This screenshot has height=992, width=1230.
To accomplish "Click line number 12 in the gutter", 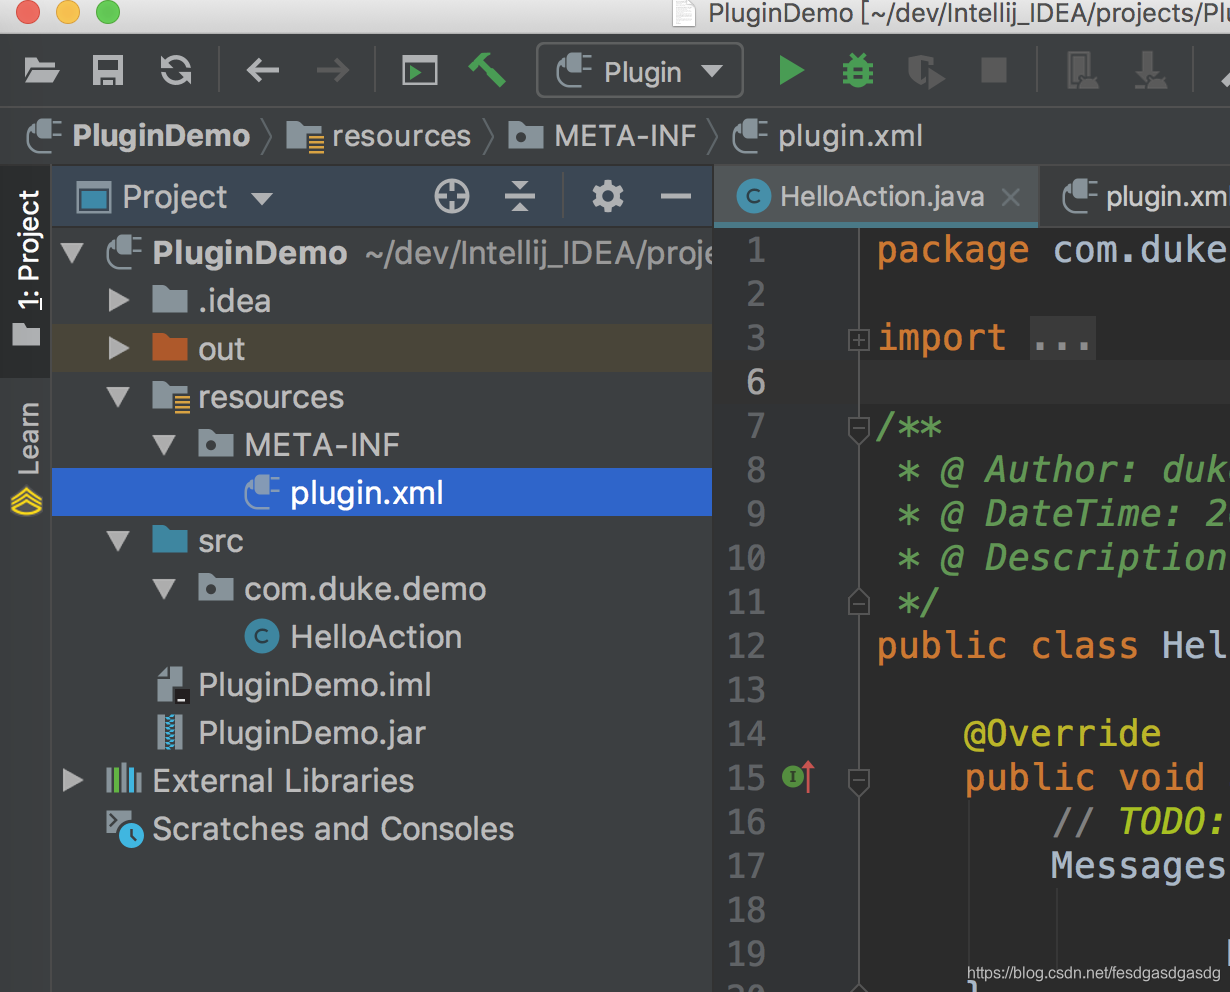I will click(746, 646).
